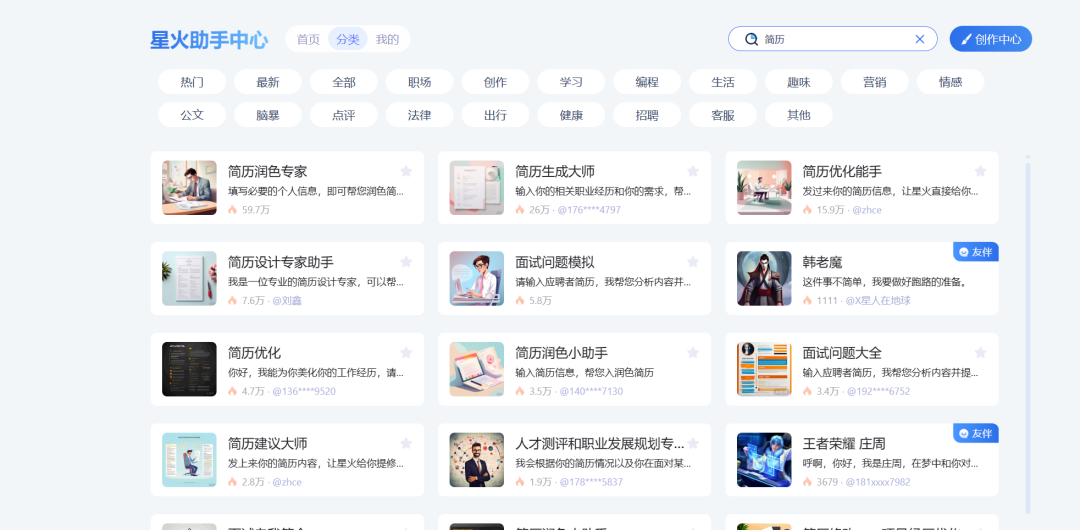1080x530 pixels.
Task: Open 简历生成大师 avatar thumbnail
Action: [x=477, y=187]
